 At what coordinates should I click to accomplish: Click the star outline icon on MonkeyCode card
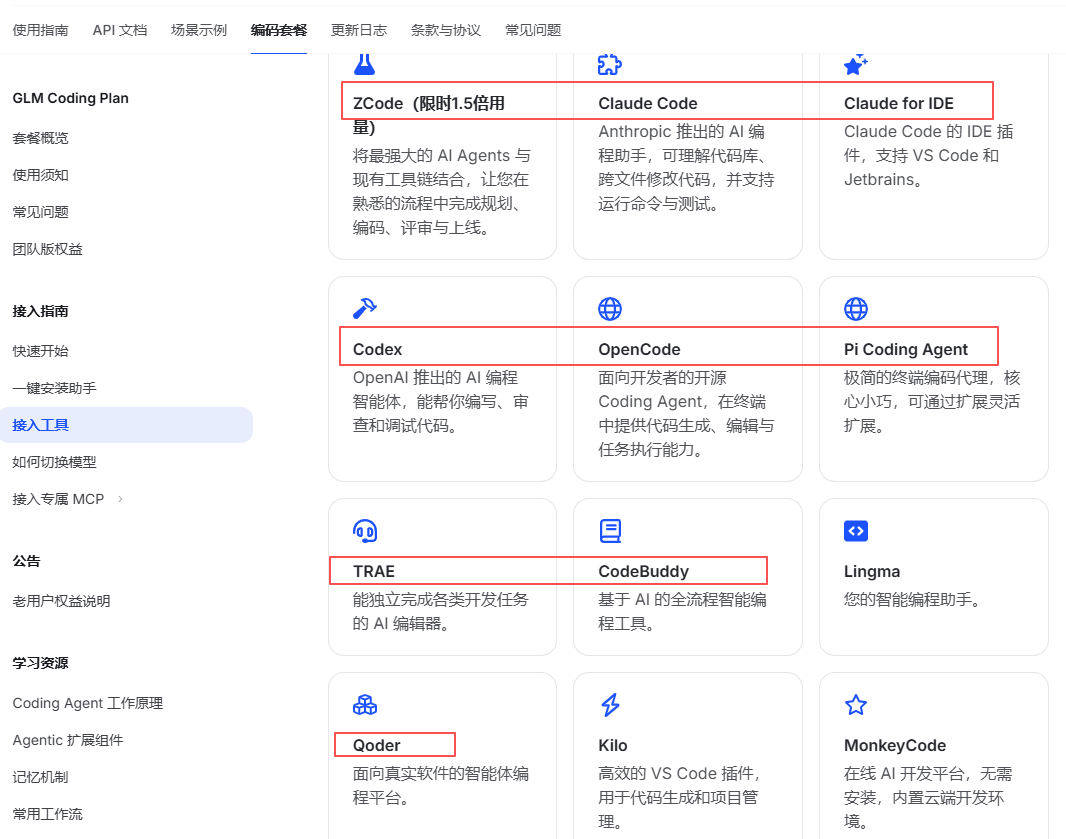(856, 705)
